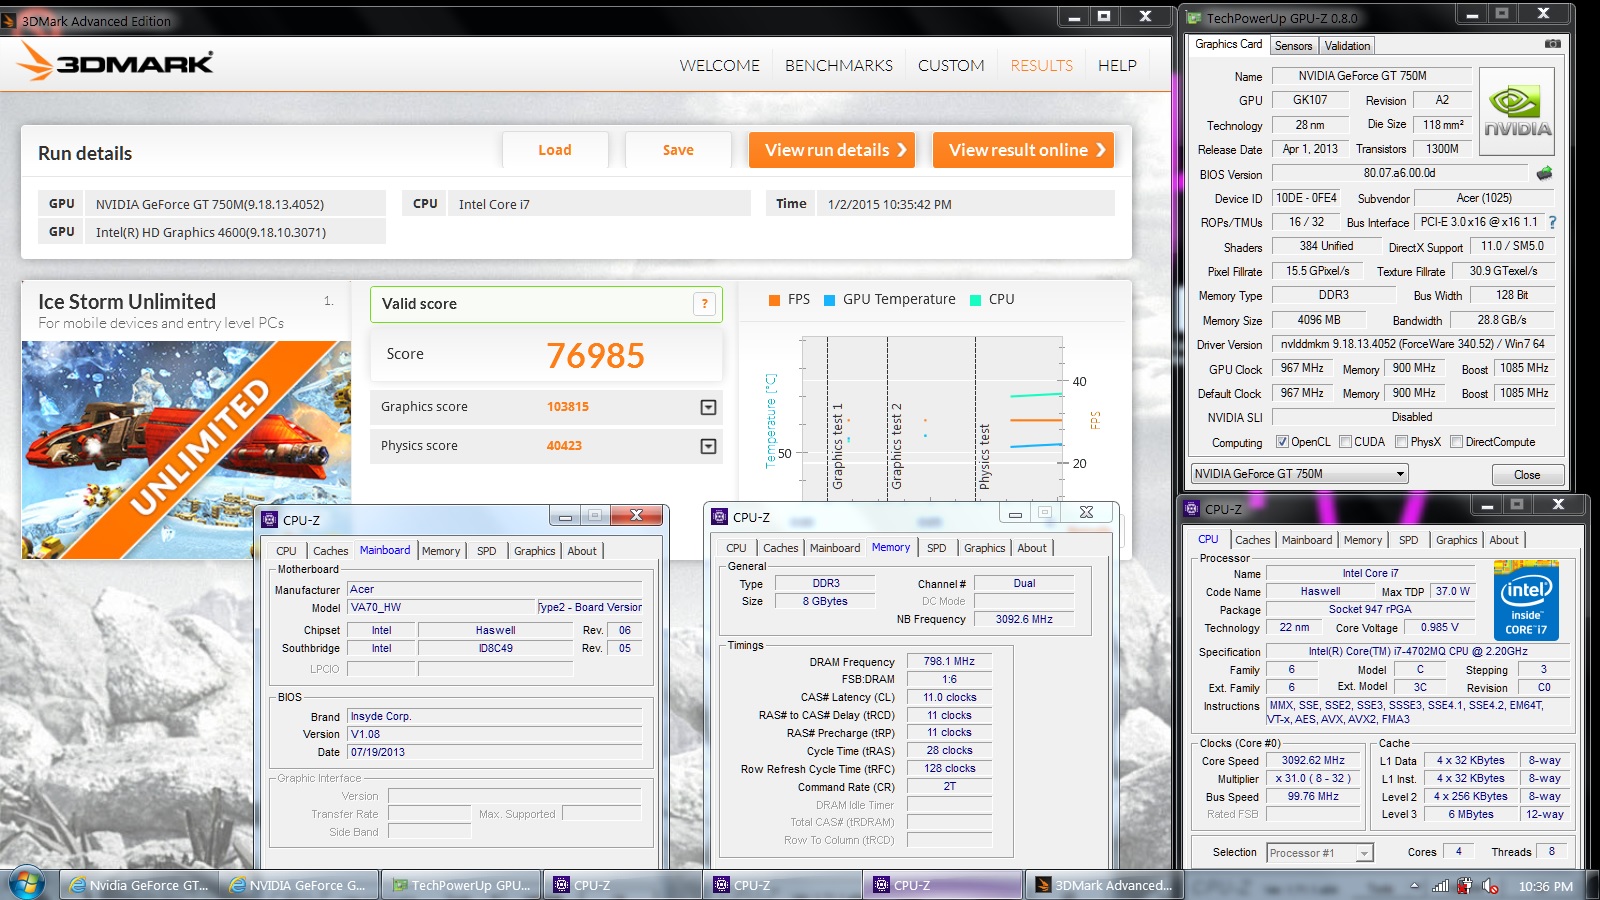The height and width of the screenshot is (900, 1600).
Task: Expand the Physics score details
Action: (708, 446)
